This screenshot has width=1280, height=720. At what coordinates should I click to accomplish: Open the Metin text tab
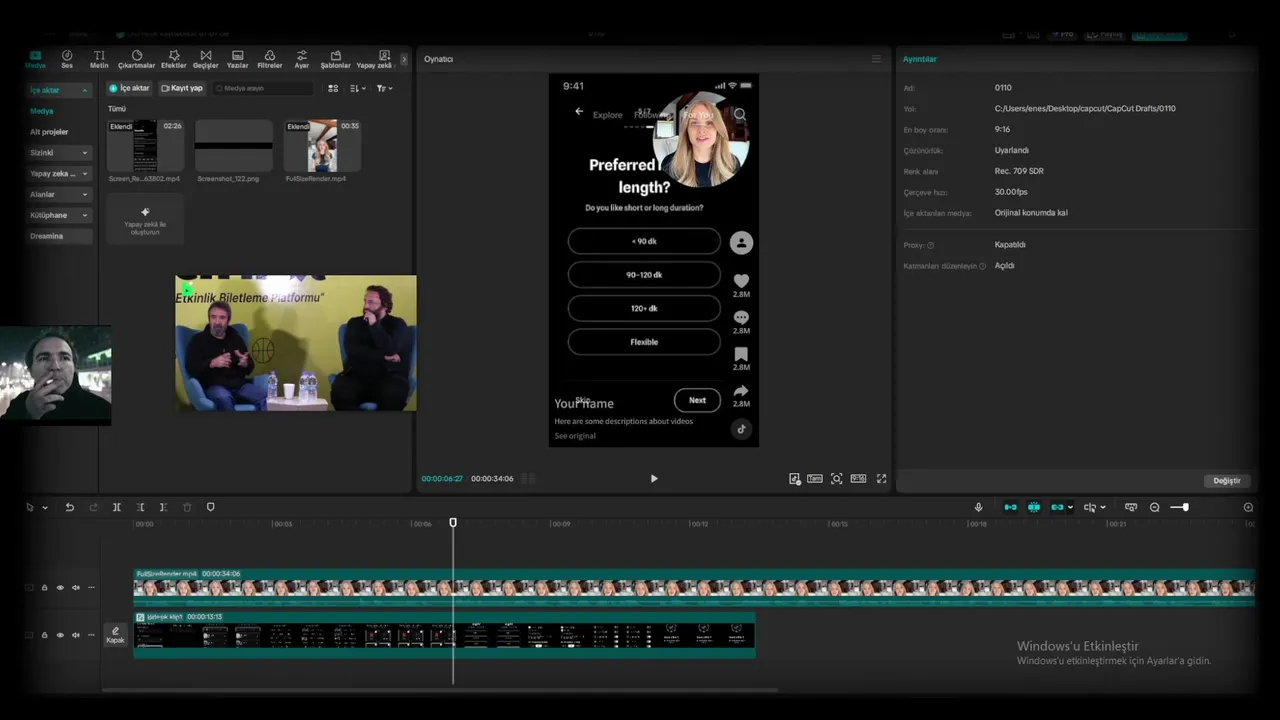point(99,59)
